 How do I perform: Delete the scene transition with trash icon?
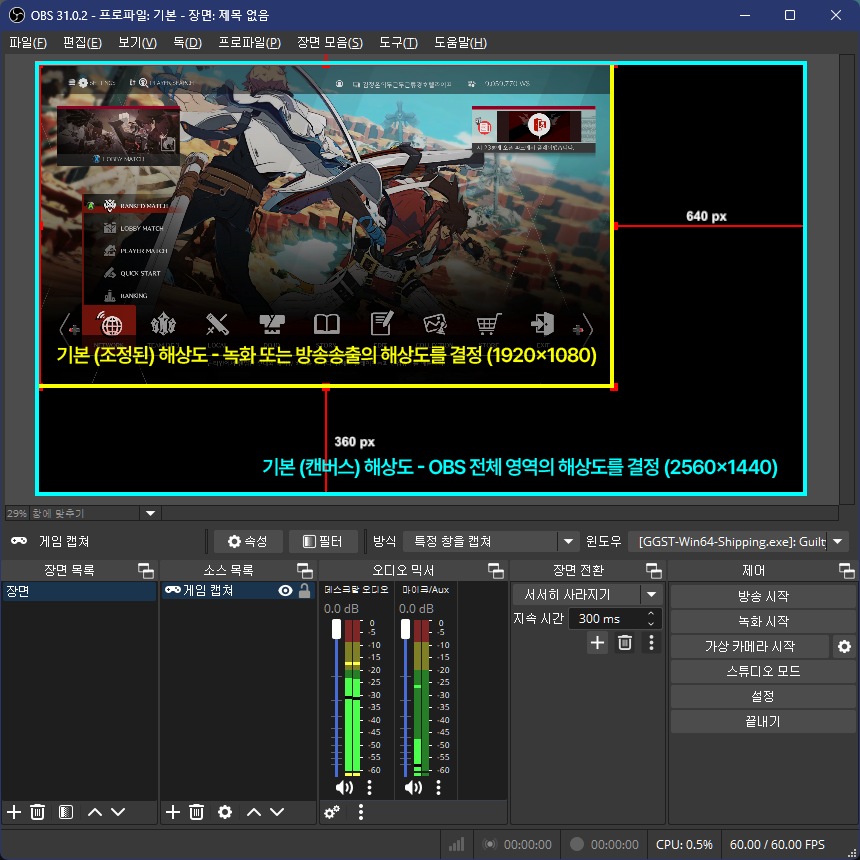point(625,643)
